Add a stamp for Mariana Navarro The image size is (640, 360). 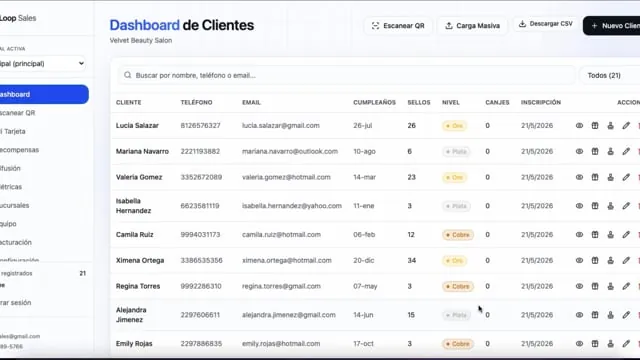pyautogui.click(x=610, y=151)
